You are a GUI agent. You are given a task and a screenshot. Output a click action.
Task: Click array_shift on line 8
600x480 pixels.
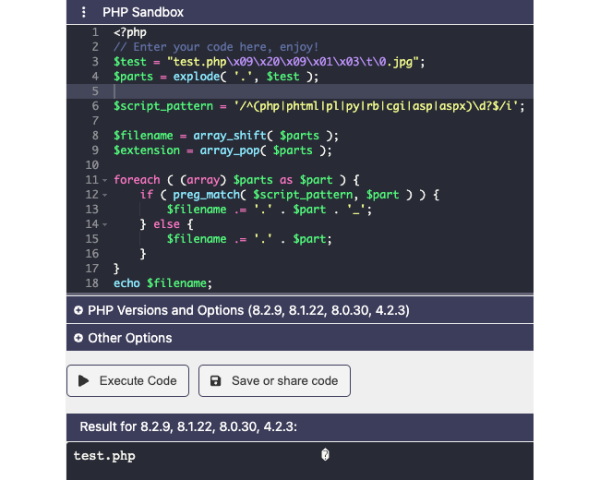pos(229,136)
